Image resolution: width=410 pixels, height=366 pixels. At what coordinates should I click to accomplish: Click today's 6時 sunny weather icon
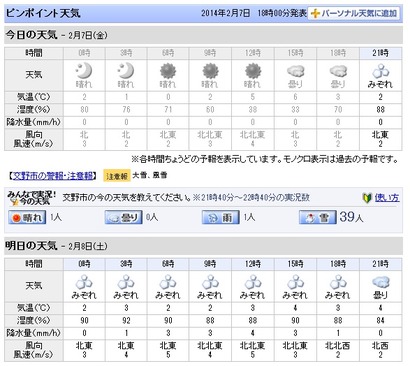pos(168,71)
